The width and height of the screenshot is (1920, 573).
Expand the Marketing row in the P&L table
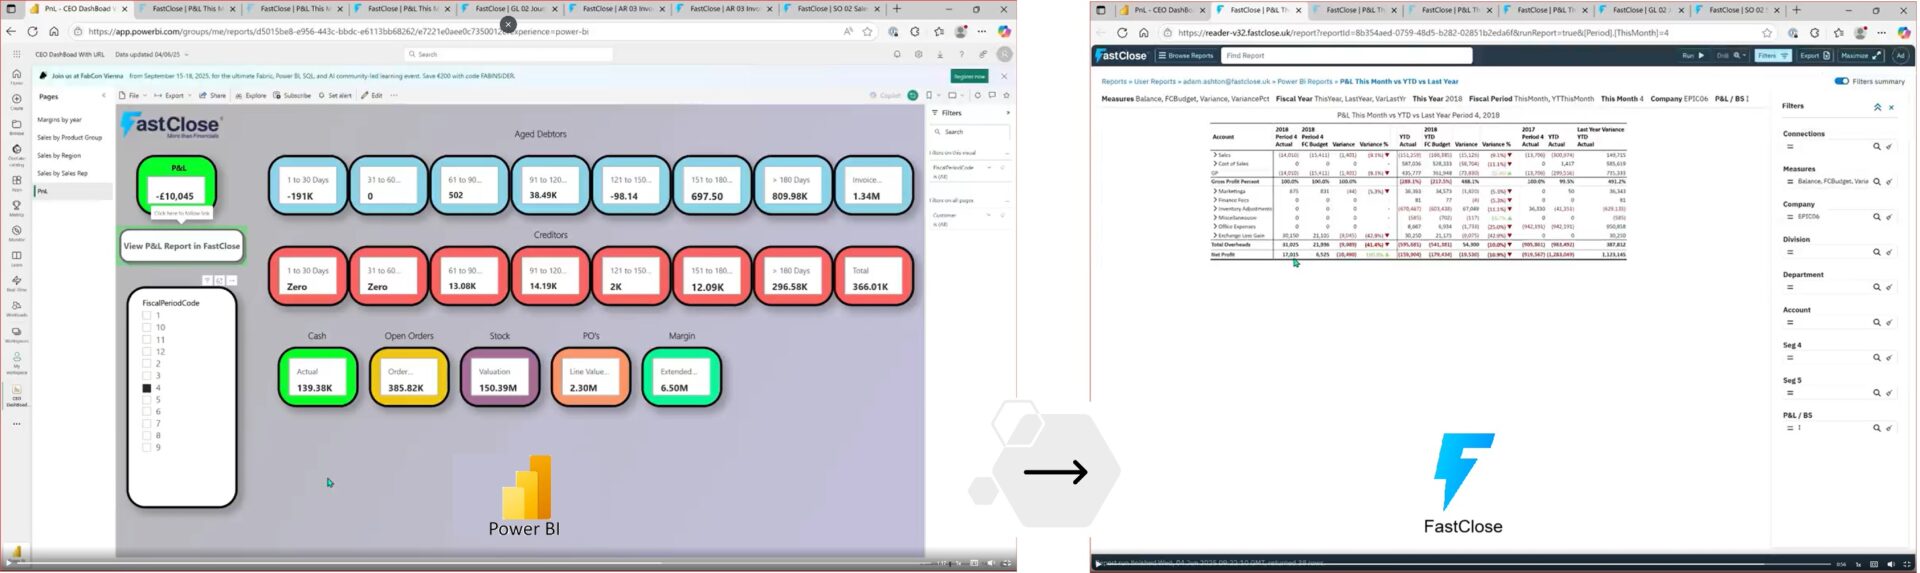coord(1215,191)
